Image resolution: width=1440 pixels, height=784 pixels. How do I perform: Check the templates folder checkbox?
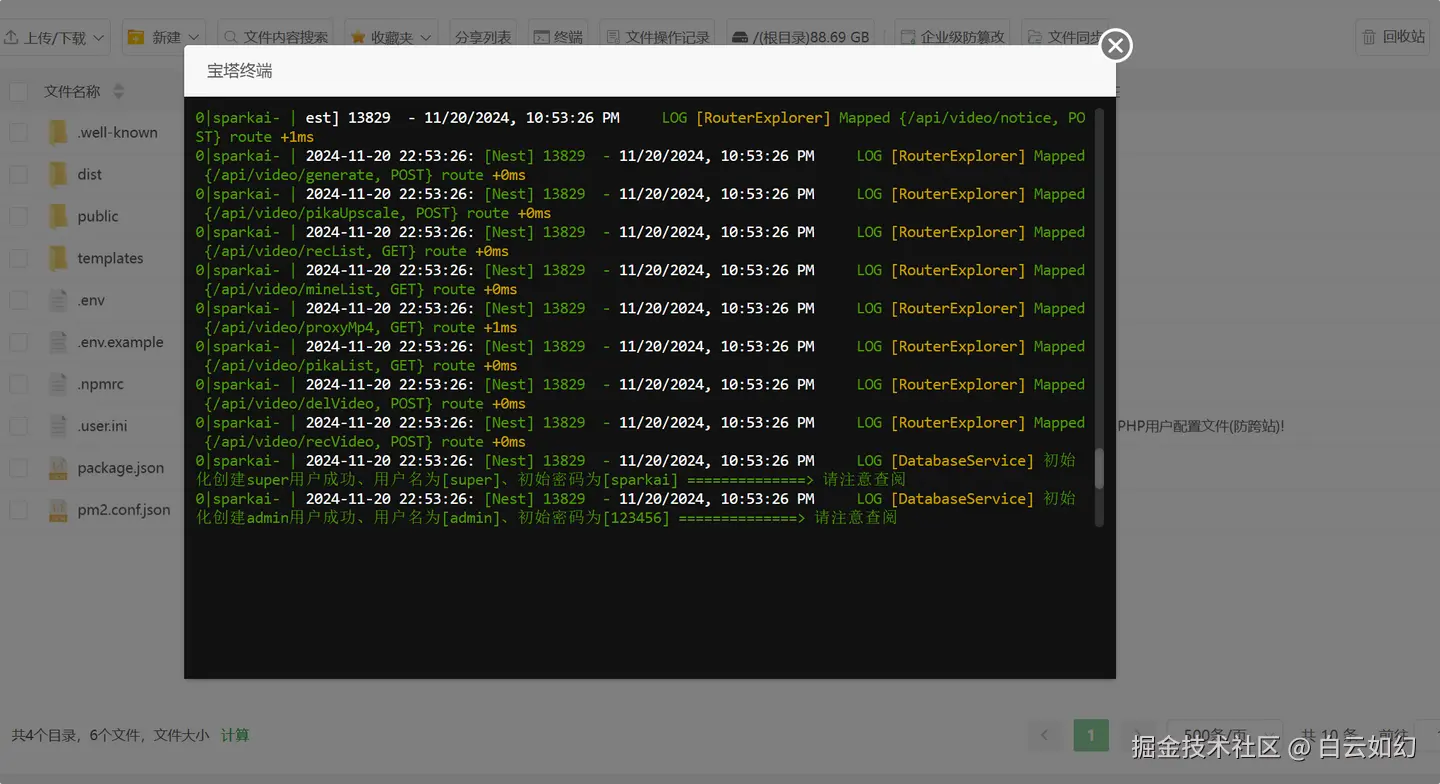(18, 258)
